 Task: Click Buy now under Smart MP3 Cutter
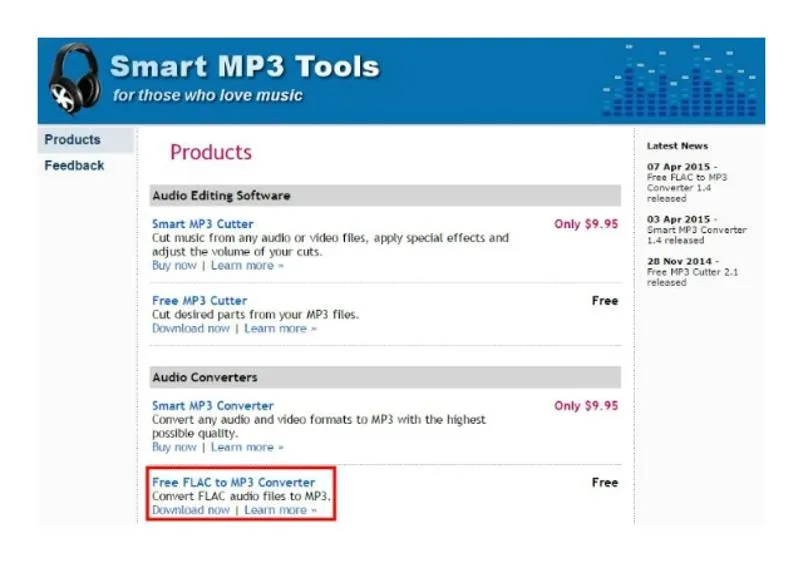(x=174, y=265)
